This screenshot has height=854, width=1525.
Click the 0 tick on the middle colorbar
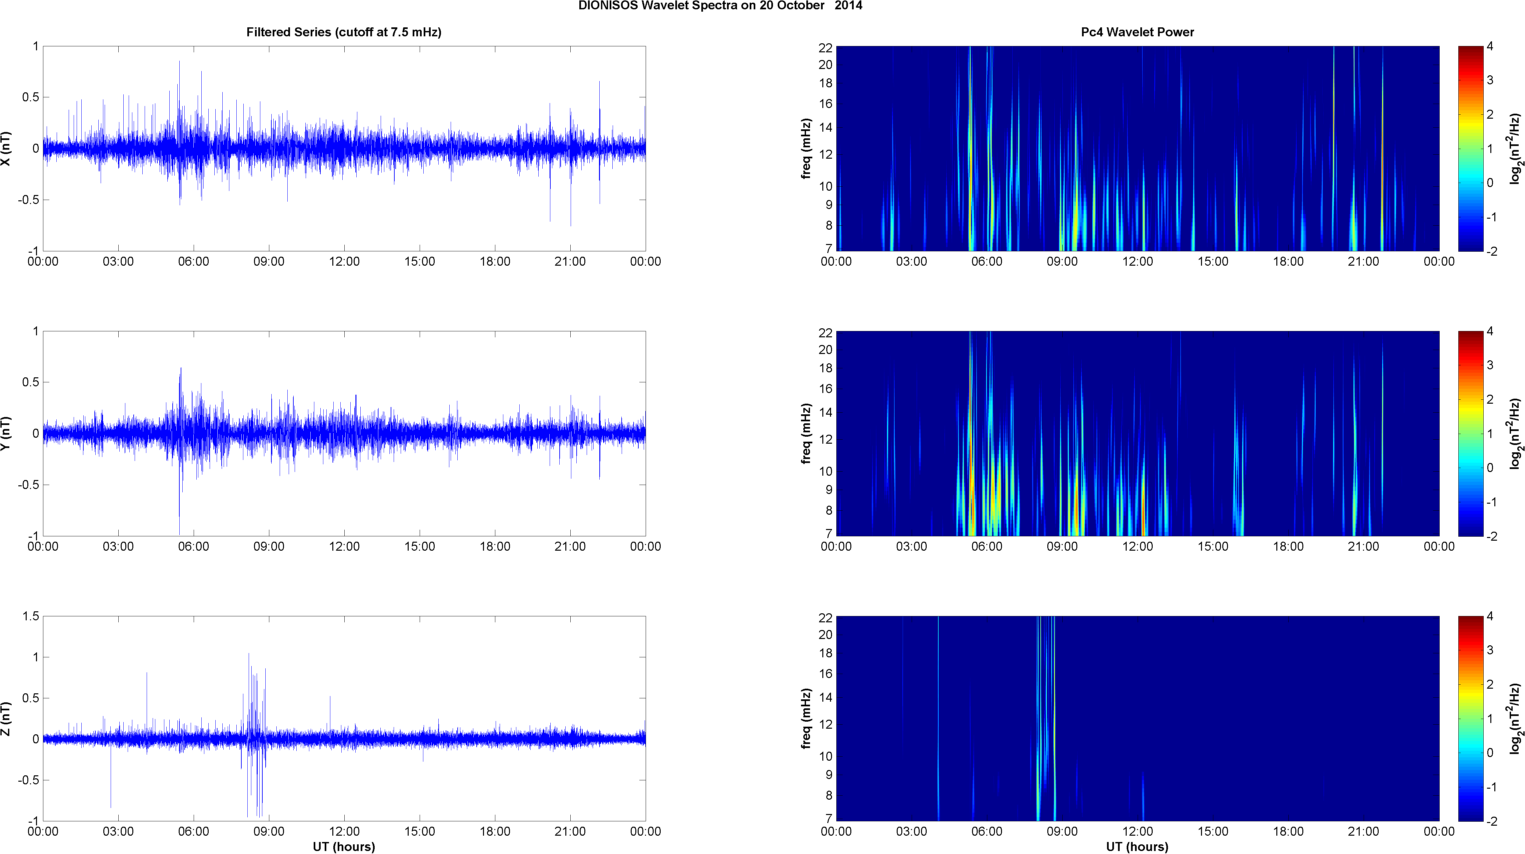pyautogui.click(x=1490, y=467)
